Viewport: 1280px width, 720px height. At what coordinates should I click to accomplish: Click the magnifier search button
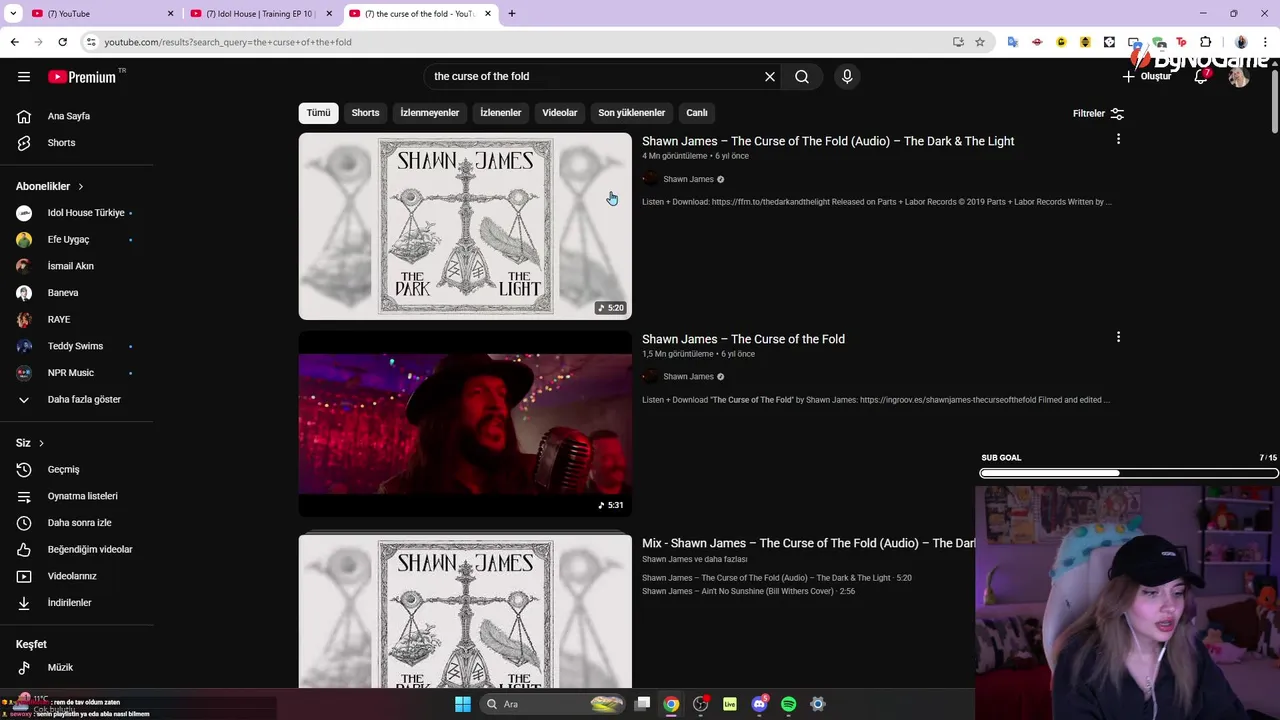tap(802, 77)
